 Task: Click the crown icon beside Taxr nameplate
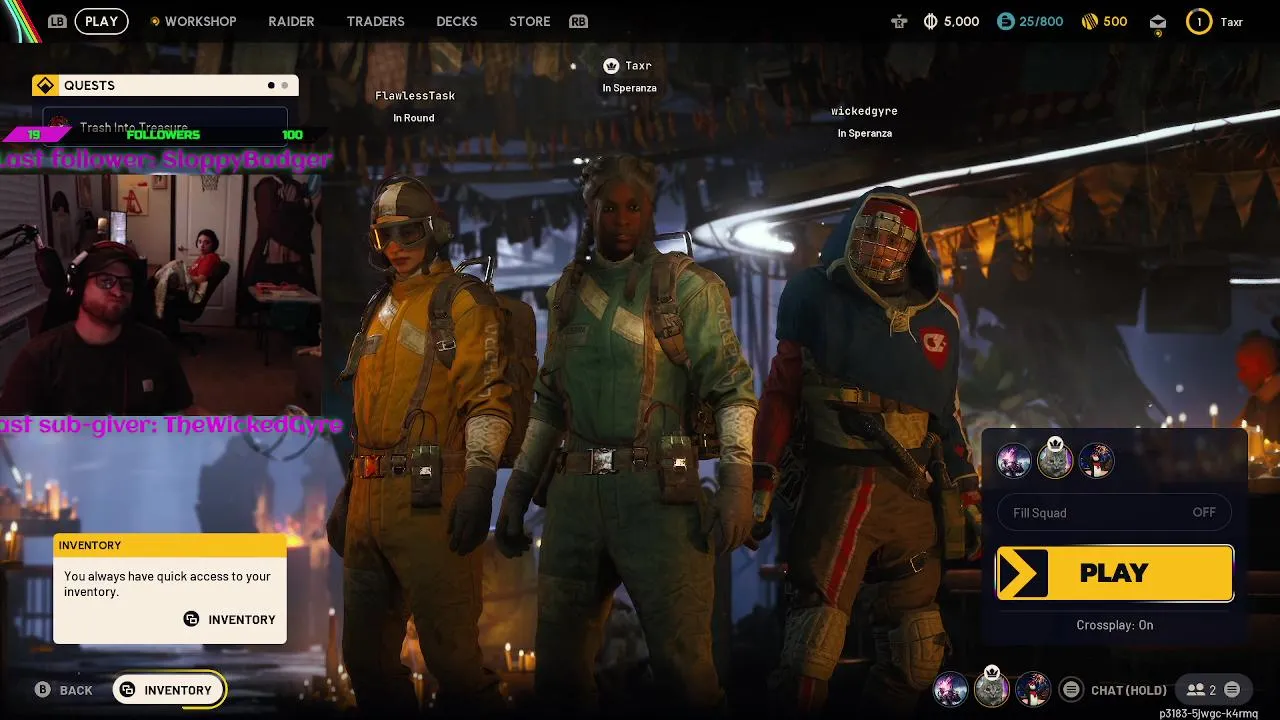611,66
